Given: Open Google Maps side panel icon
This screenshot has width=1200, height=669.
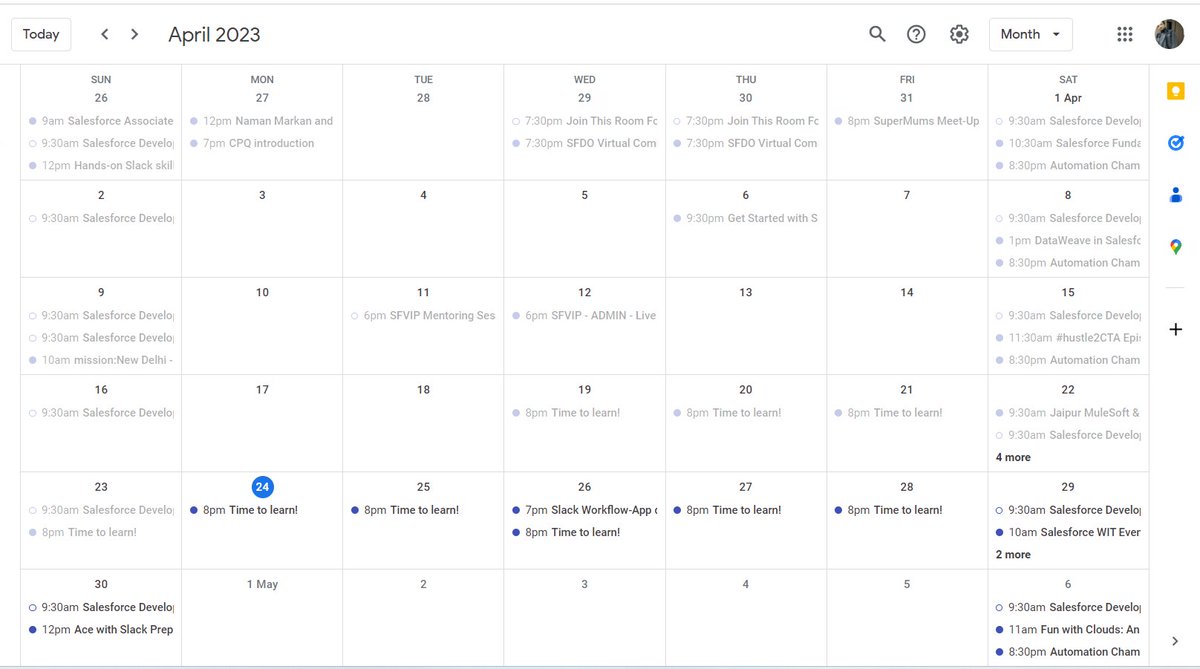Looking at the screenshot, I should tap(1175, 247).
